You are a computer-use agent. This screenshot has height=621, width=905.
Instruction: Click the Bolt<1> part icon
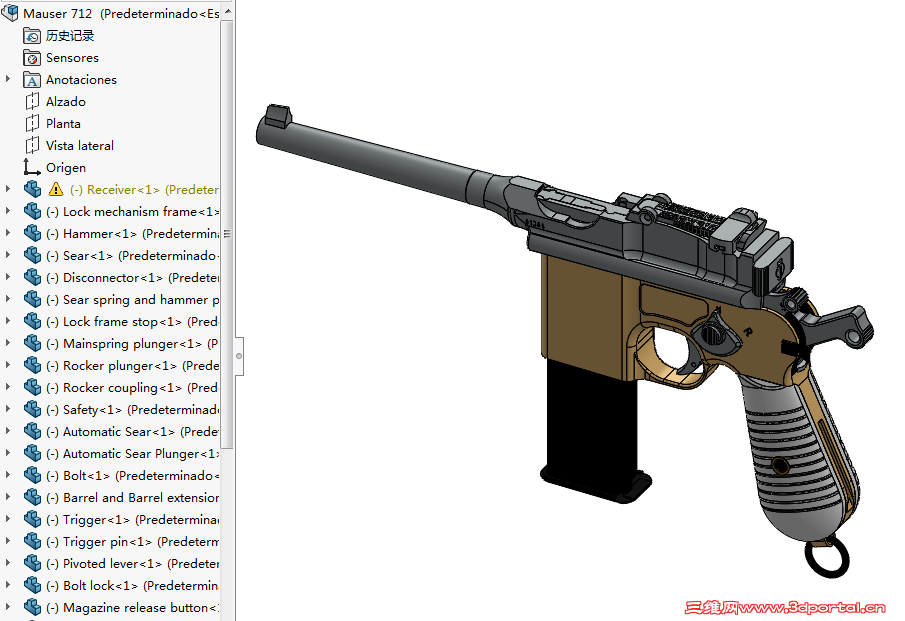32,475
